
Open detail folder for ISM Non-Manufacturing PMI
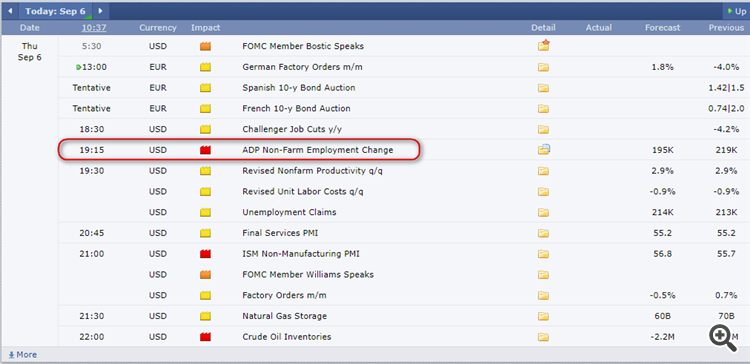[x=543, y=254]
